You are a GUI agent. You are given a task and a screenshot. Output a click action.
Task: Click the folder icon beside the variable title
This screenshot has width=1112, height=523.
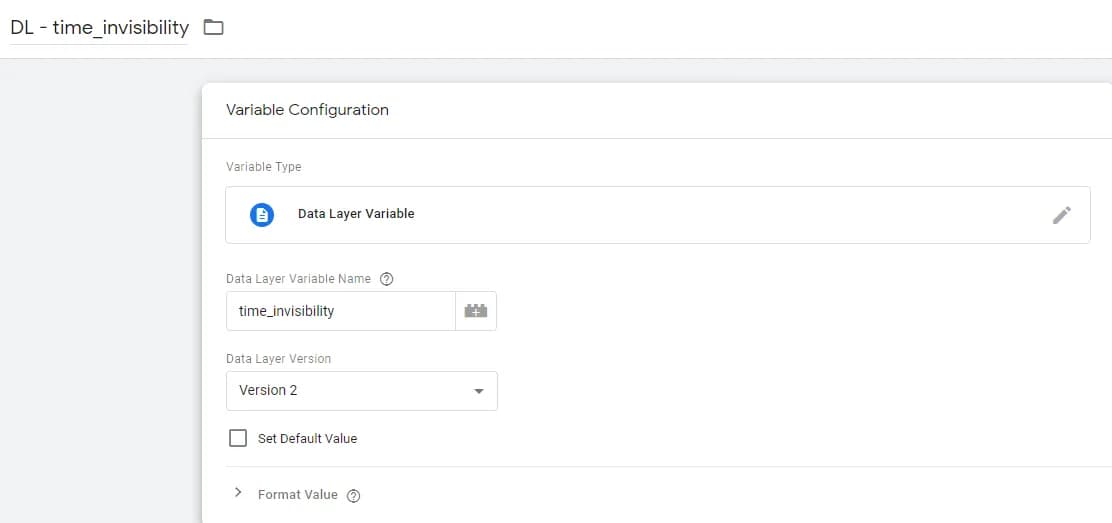[213, 28]
